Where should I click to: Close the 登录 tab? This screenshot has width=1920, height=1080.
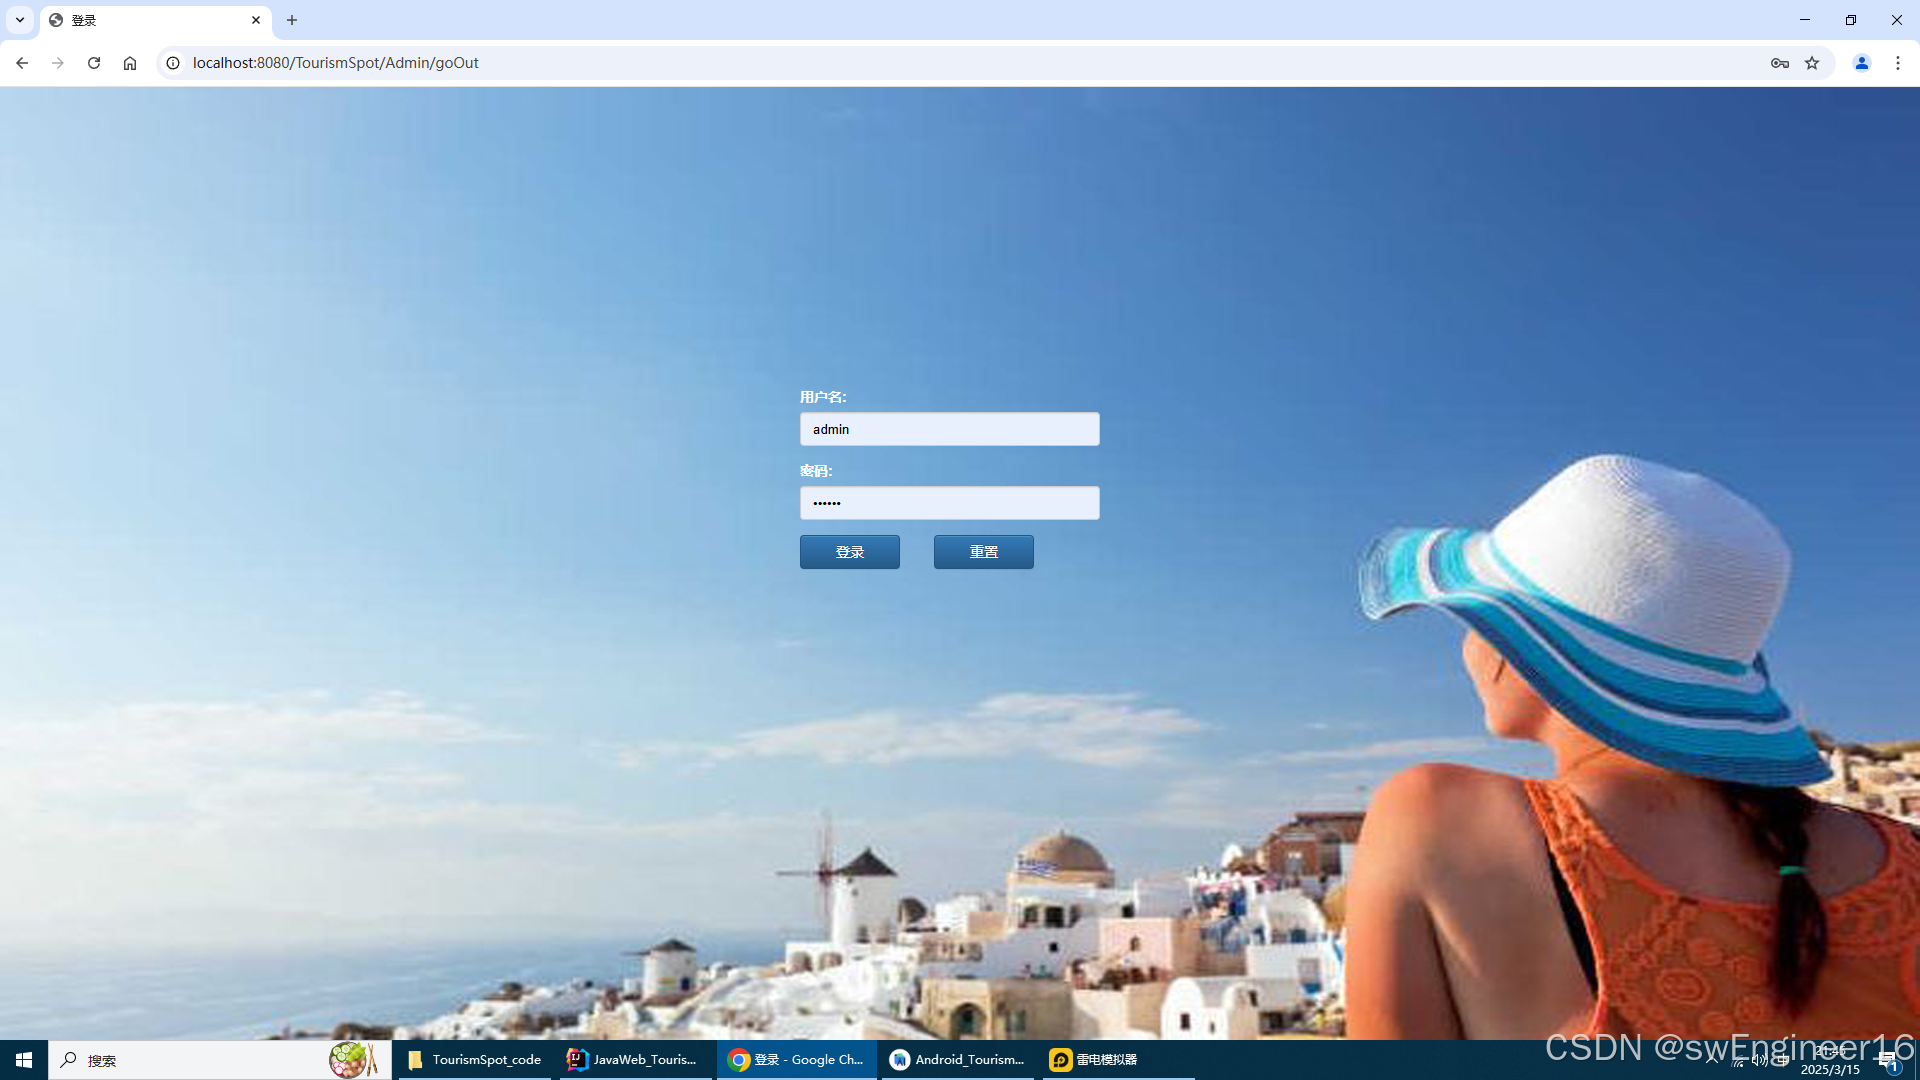(x=256, y=20)
